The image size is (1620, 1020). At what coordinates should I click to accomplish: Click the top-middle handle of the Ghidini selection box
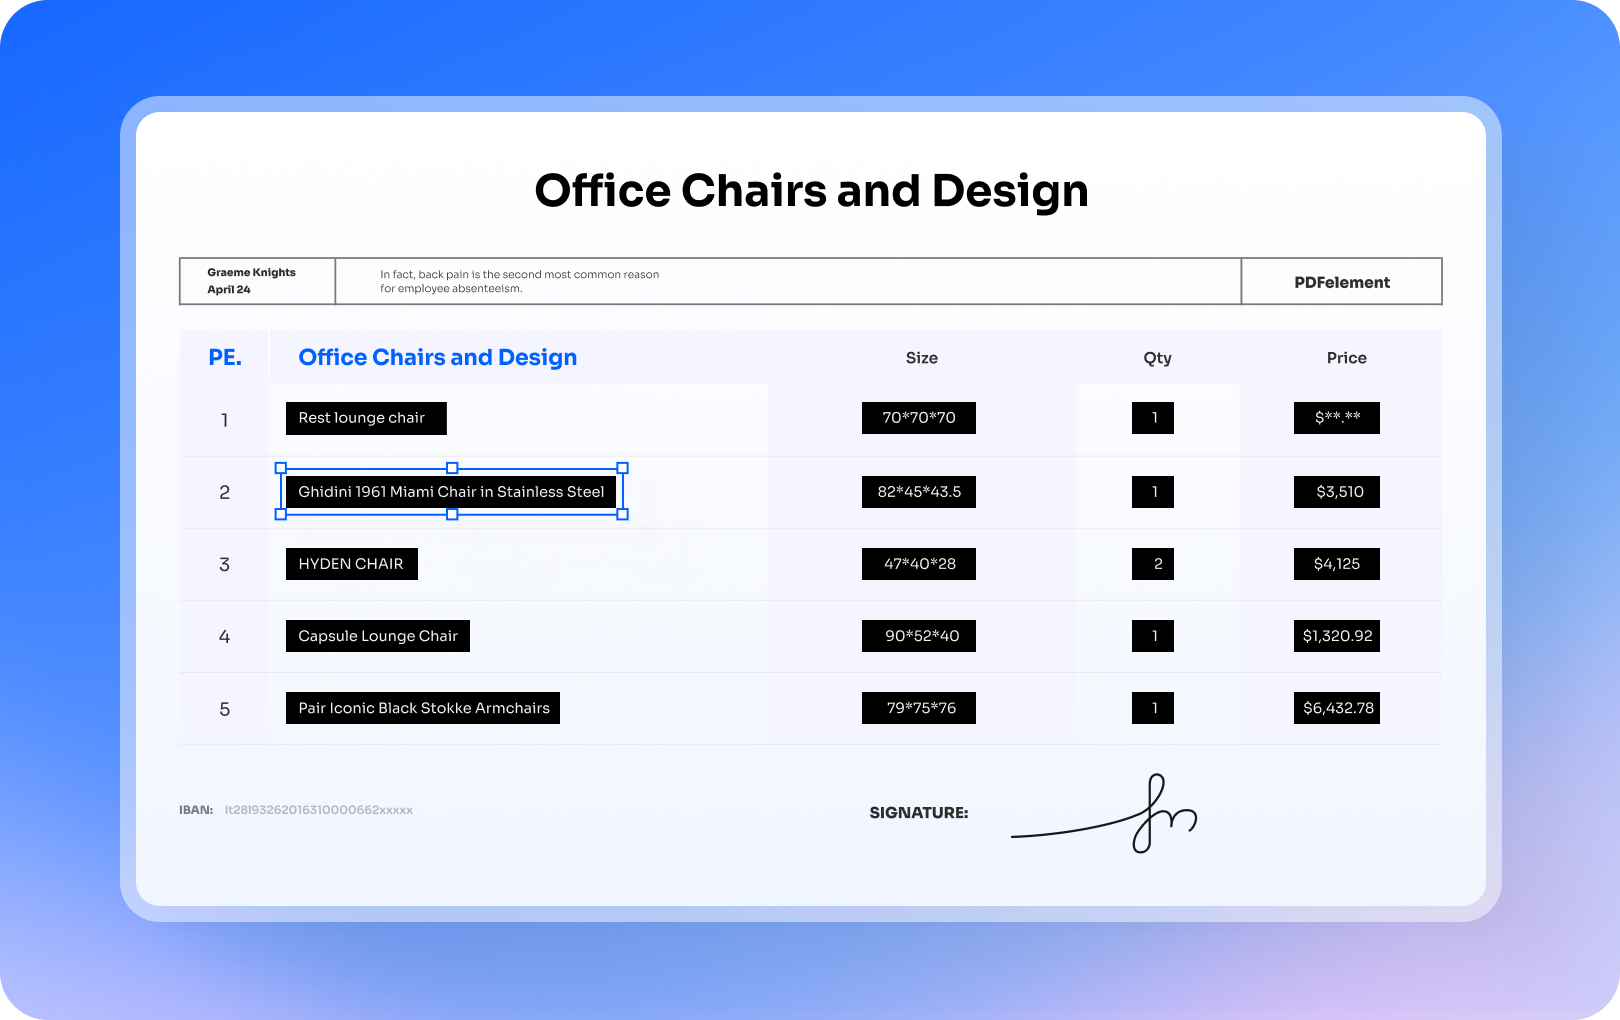click(x=452, y=468)
